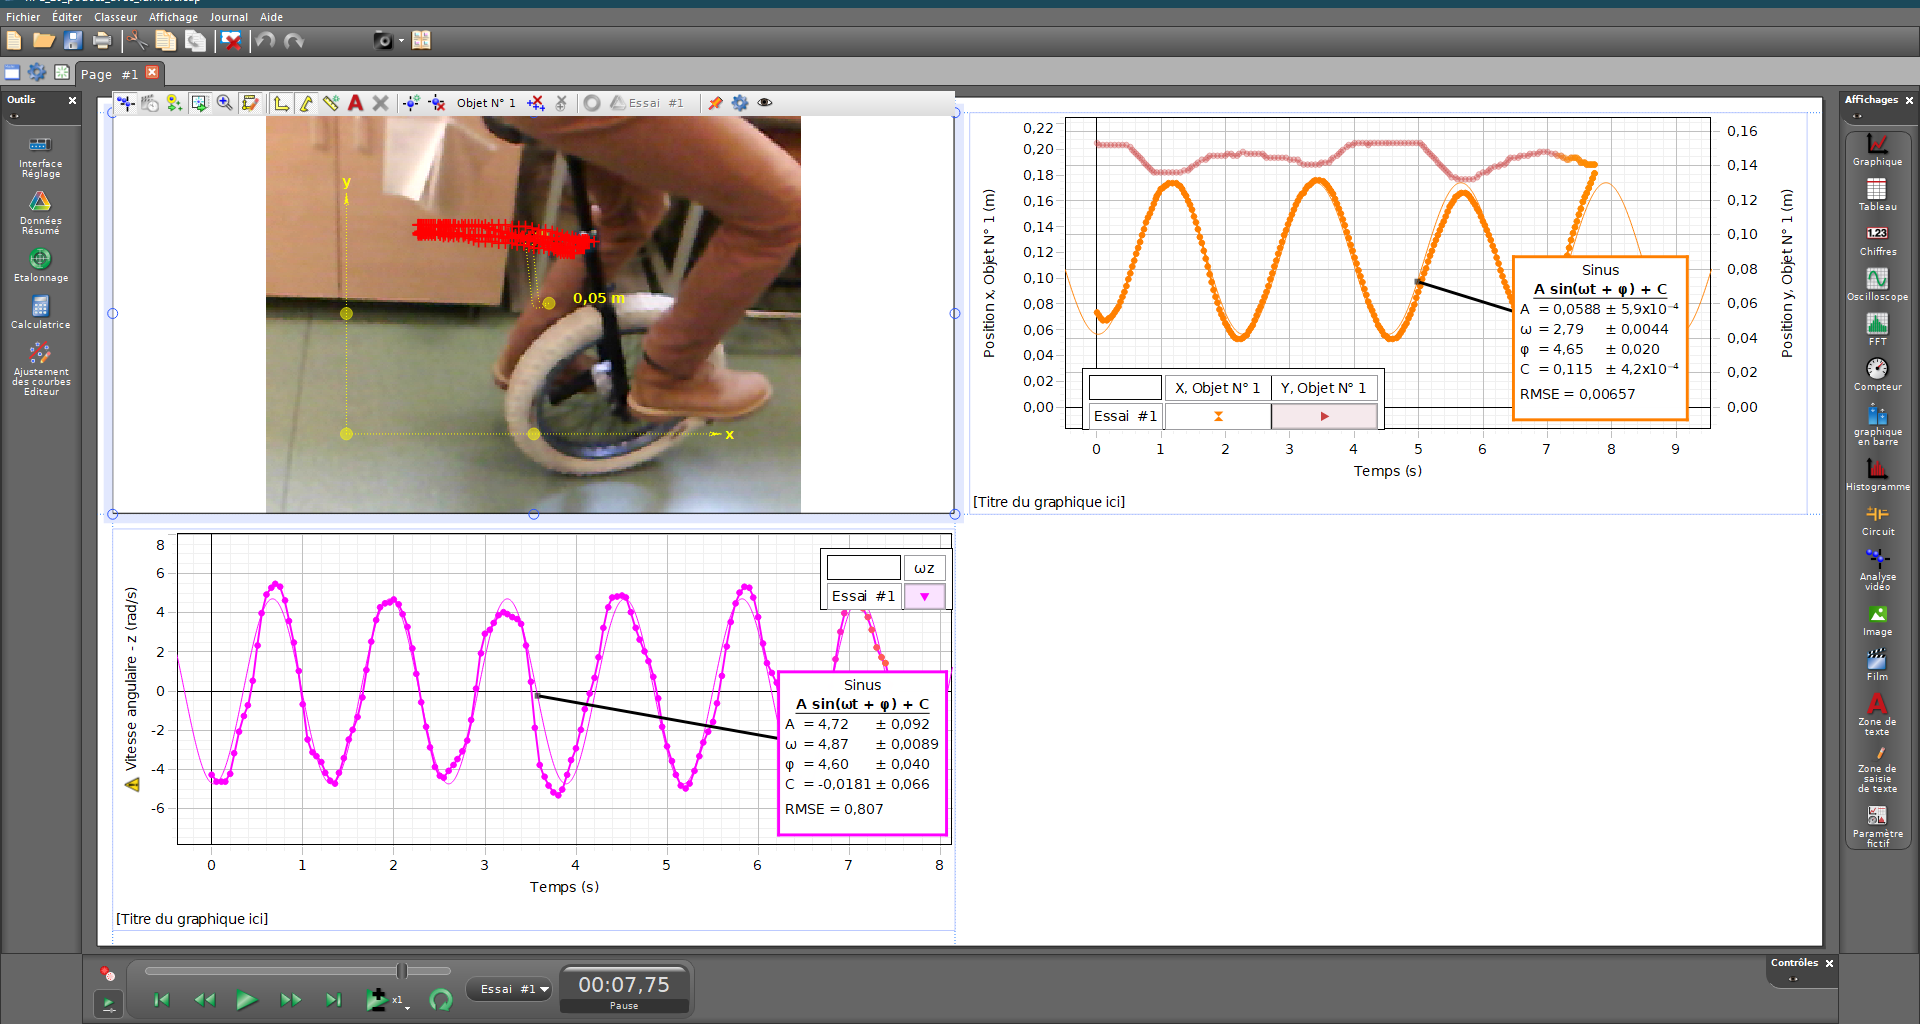Step forward with the fast-forward button

click(x=290, y=999)
